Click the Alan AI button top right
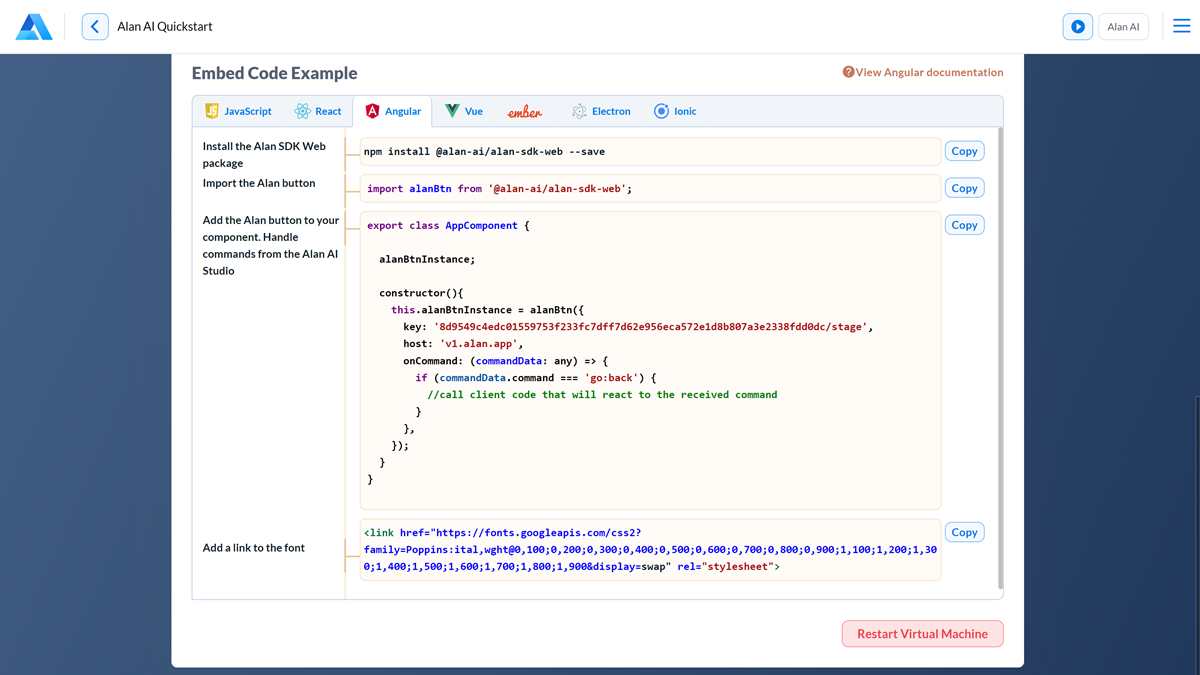The height and width of the screenshot is (675, 1200). tap(1123, 26)
